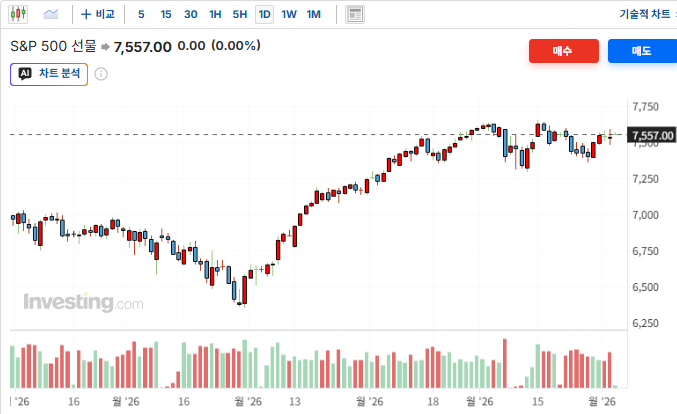Select the 30 minute interval
The height and width of the screenshot is (414, 677).
pos(190,14)
